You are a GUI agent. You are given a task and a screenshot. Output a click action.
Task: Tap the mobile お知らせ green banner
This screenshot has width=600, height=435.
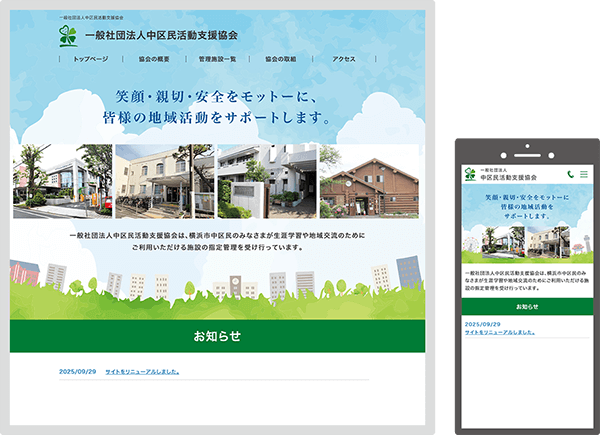[x=527, y=307]
